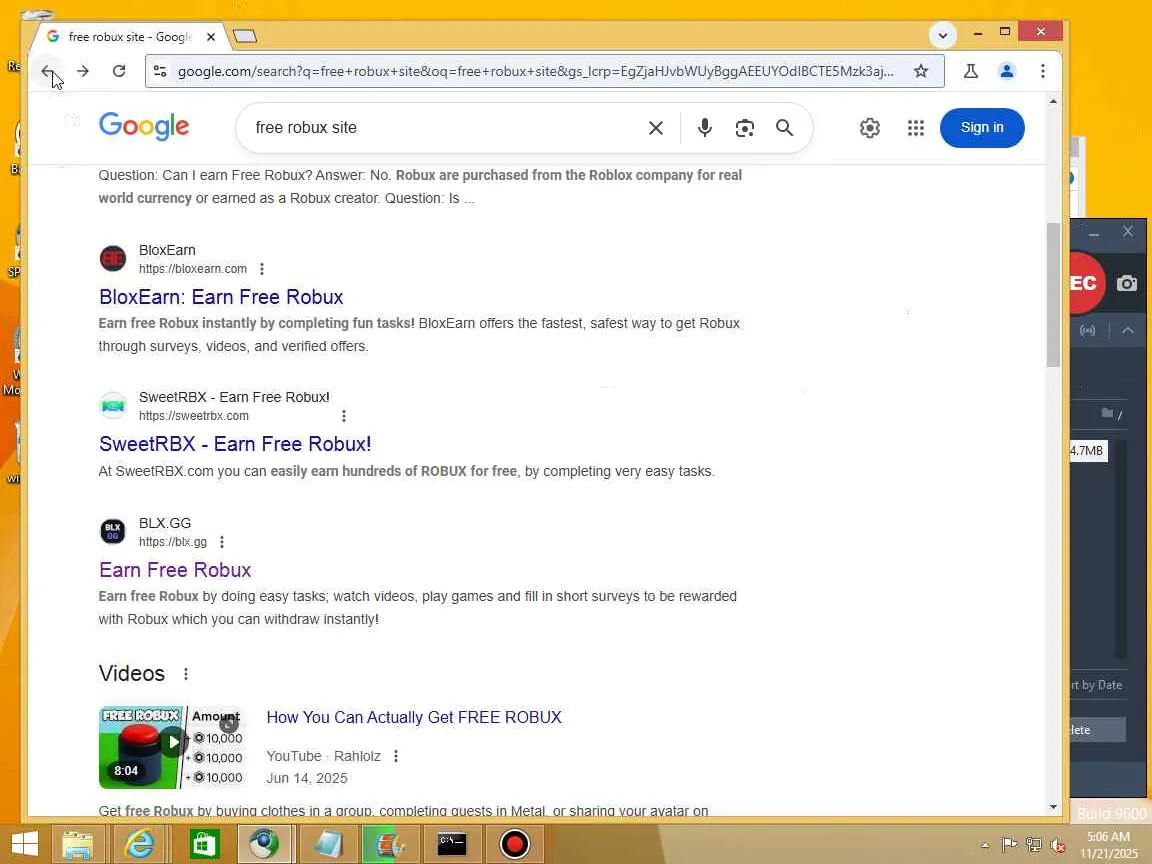Take screenshot with recorder camera icon
The width and height of the screenshot is (1152, 864).
[1127, 284]
